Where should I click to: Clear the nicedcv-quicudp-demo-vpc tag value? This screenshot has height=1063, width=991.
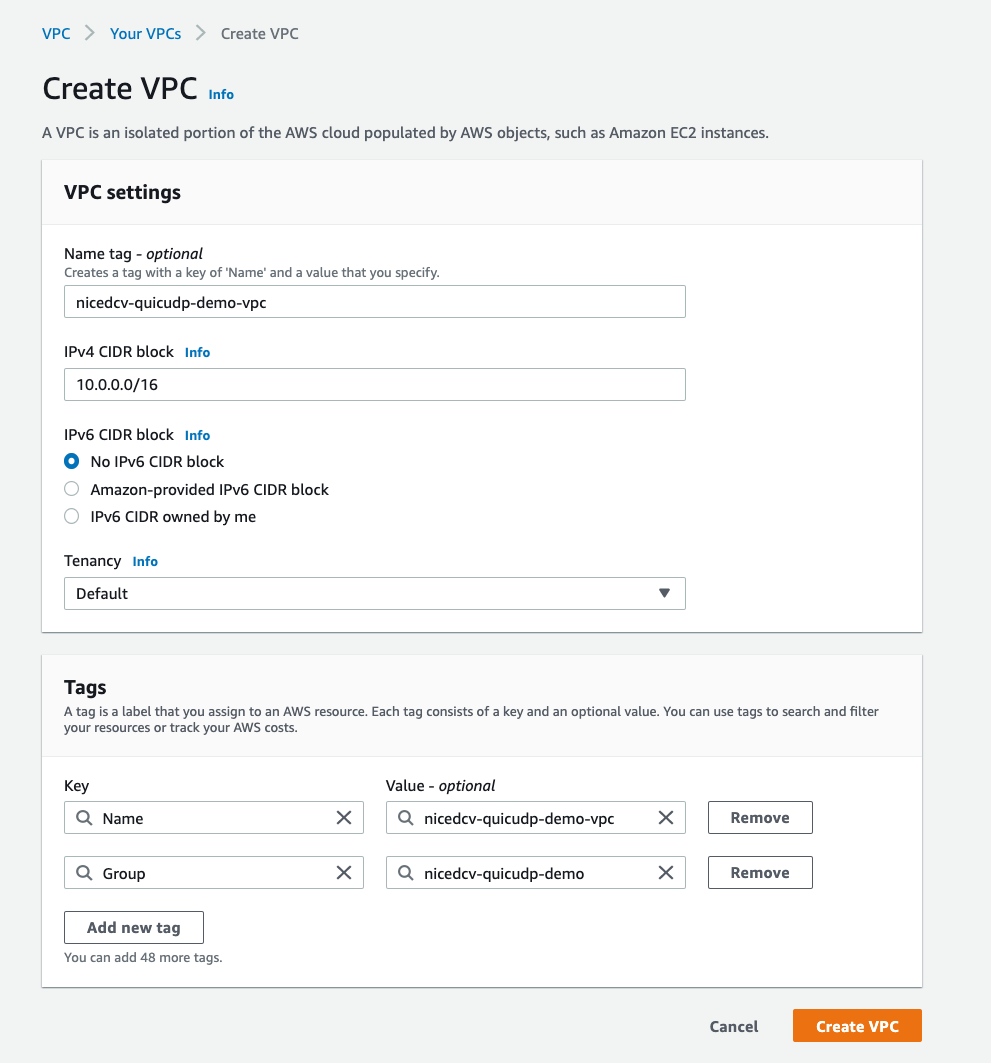point(666,818)
